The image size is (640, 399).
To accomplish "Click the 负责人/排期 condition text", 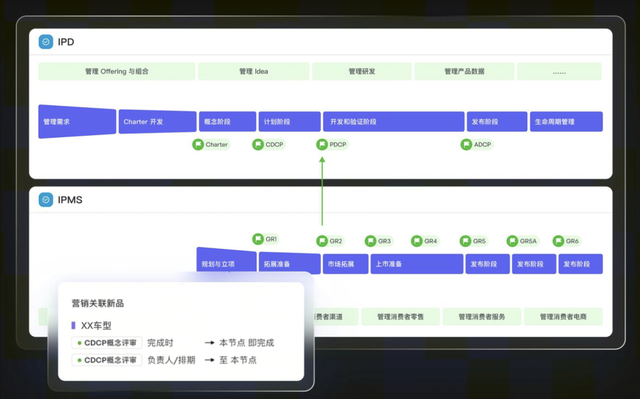I will point(171,360).
